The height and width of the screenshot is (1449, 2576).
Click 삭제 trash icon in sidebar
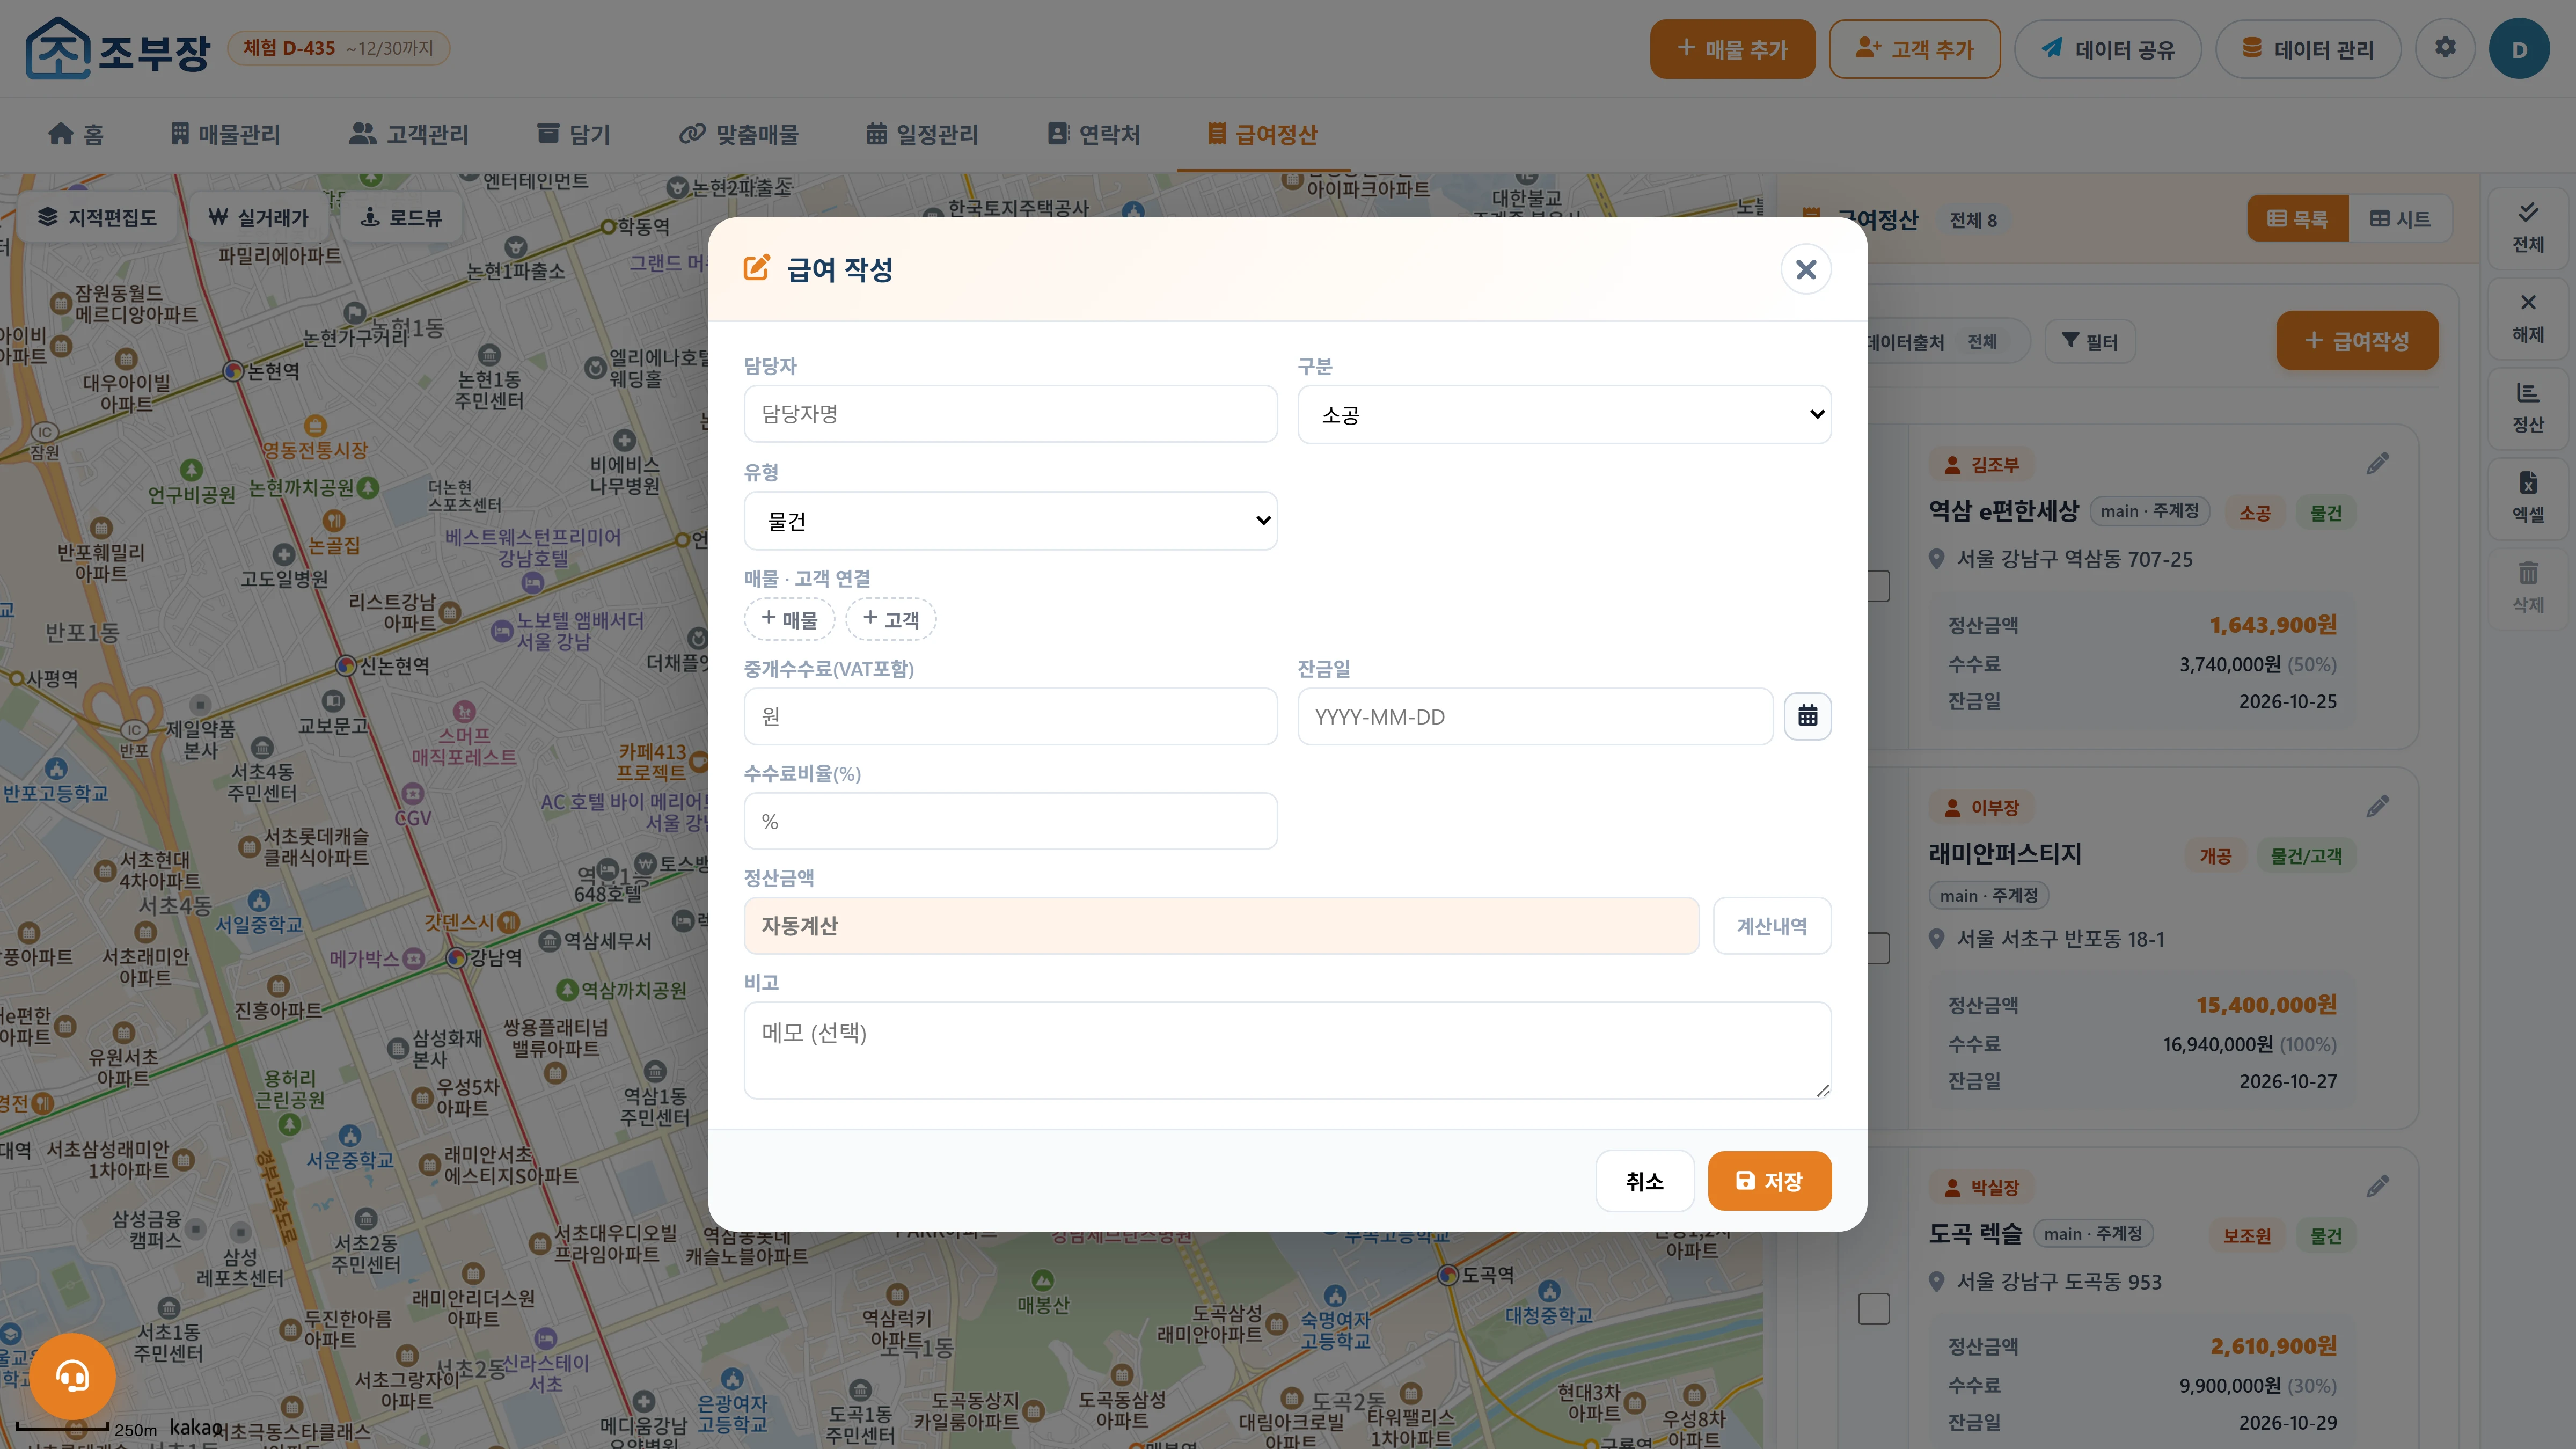pyautogui.click(x=2527, y=588)
